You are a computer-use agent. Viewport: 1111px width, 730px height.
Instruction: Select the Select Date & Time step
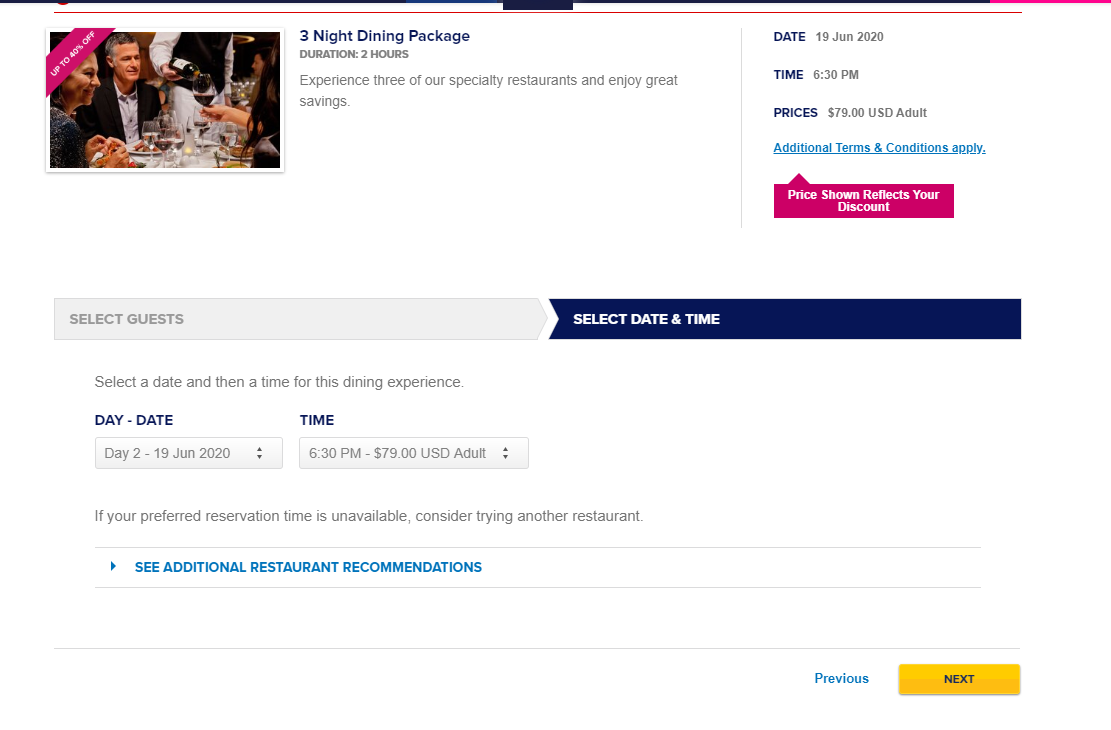784,319
